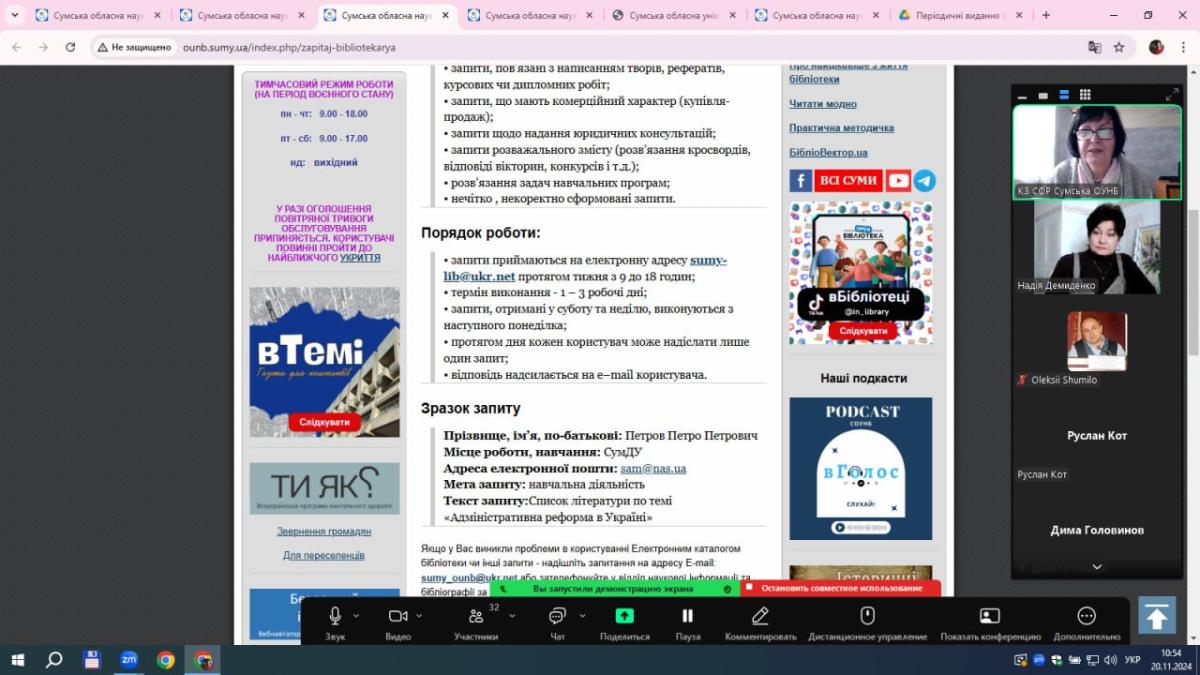
Task: Pause the screen share
Action: tap(687, 616)
